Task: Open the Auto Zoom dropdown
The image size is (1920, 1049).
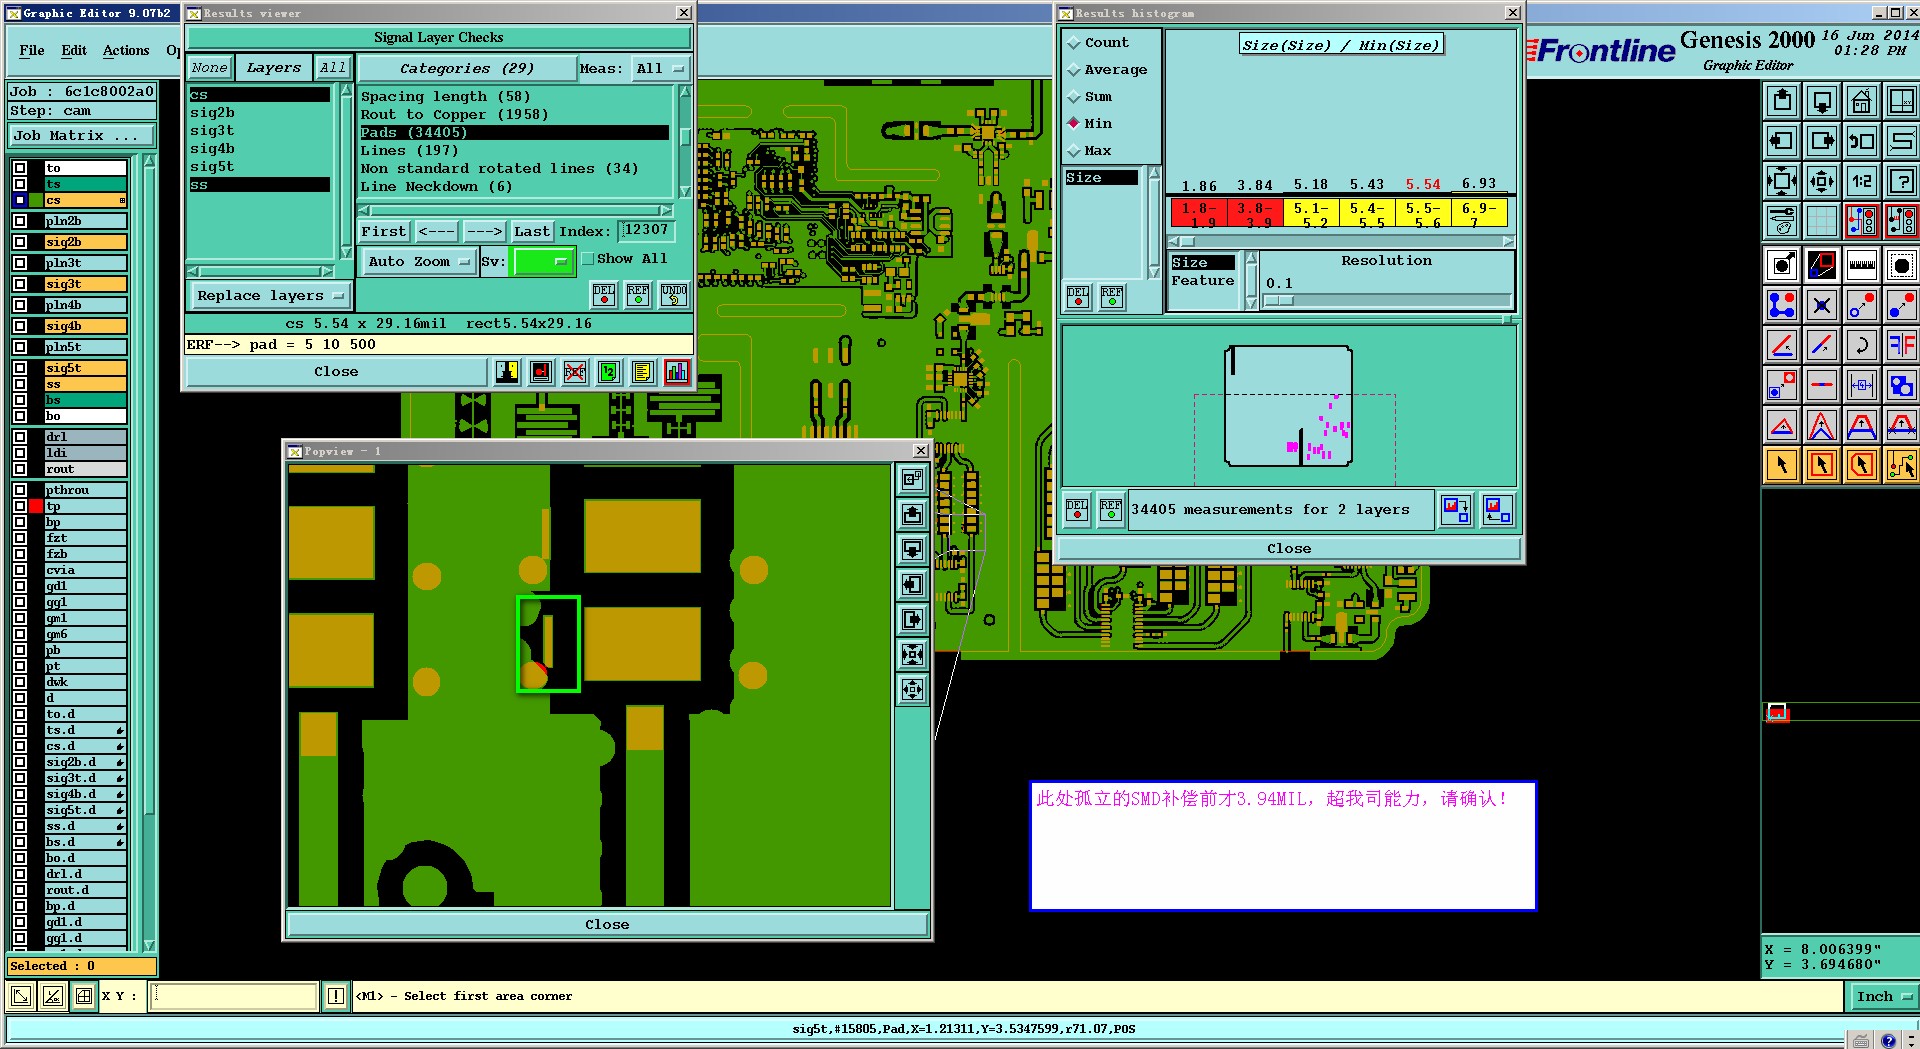Action: (x=418, y=262)
